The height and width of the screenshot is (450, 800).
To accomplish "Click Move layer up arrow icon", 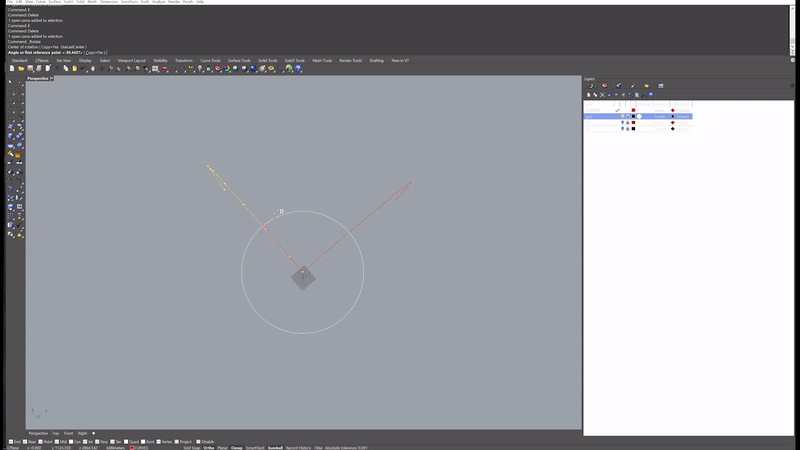I will tap(609, 95).
